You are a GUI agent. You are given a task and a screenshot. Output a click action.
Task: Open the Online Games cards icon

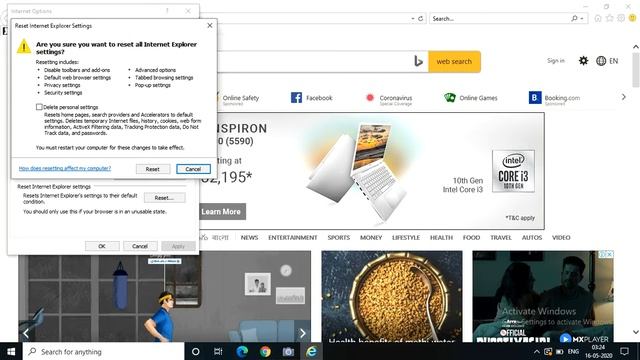click(x=450, y=98)
